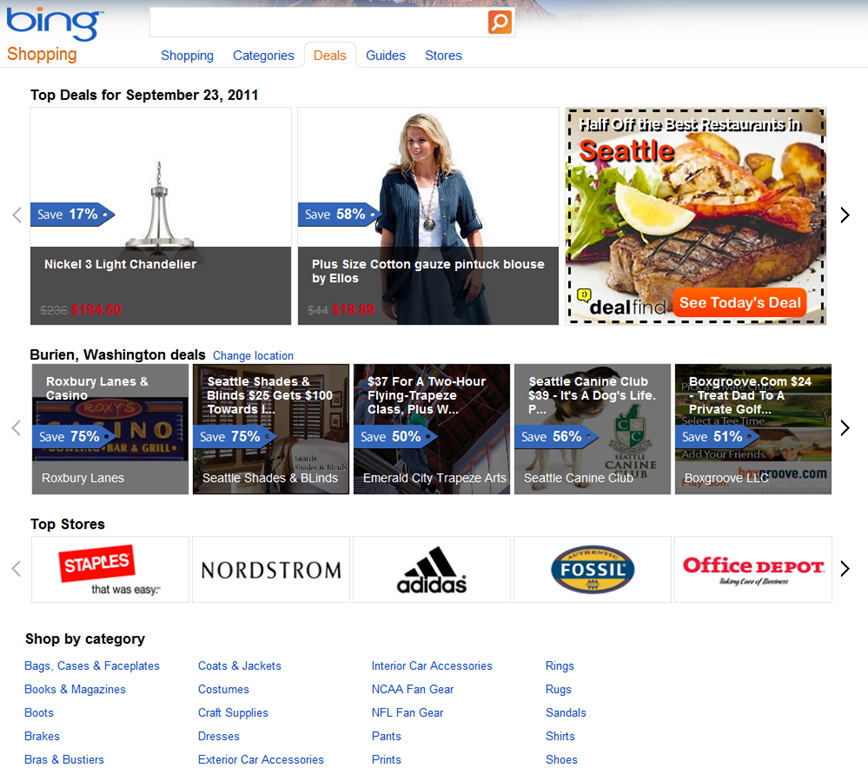
Task: Open the Costumes category link
Action: click(224, 689)
